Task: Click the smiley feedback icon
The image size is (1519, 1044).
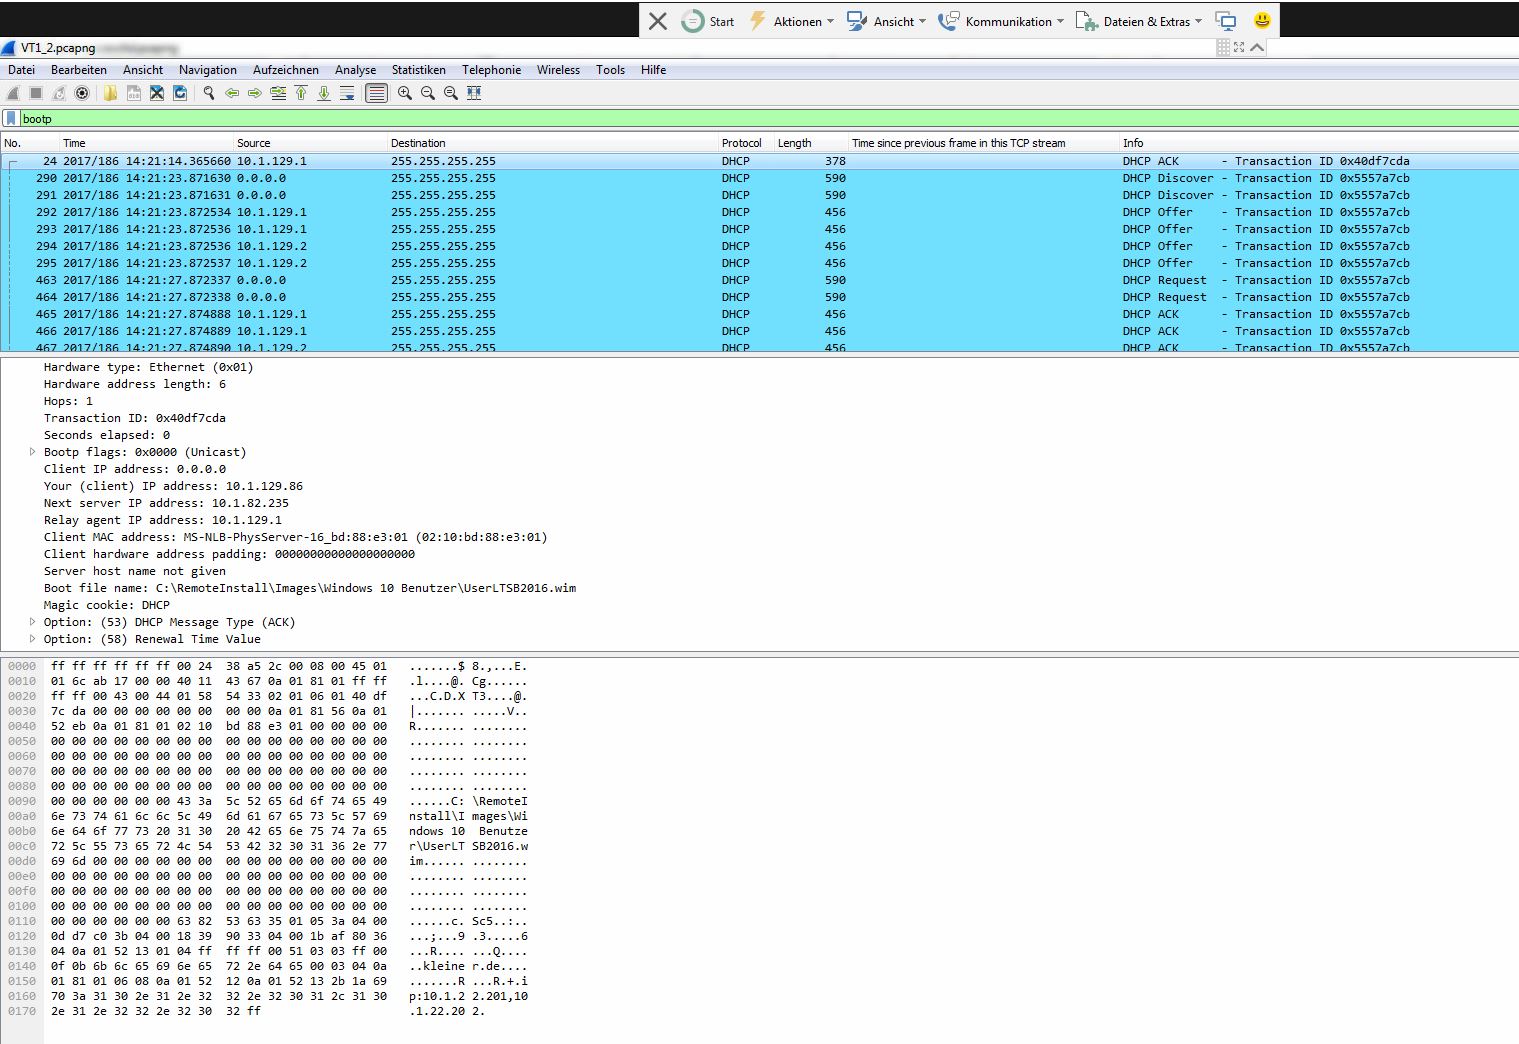Action: (x=1262, y=20)
